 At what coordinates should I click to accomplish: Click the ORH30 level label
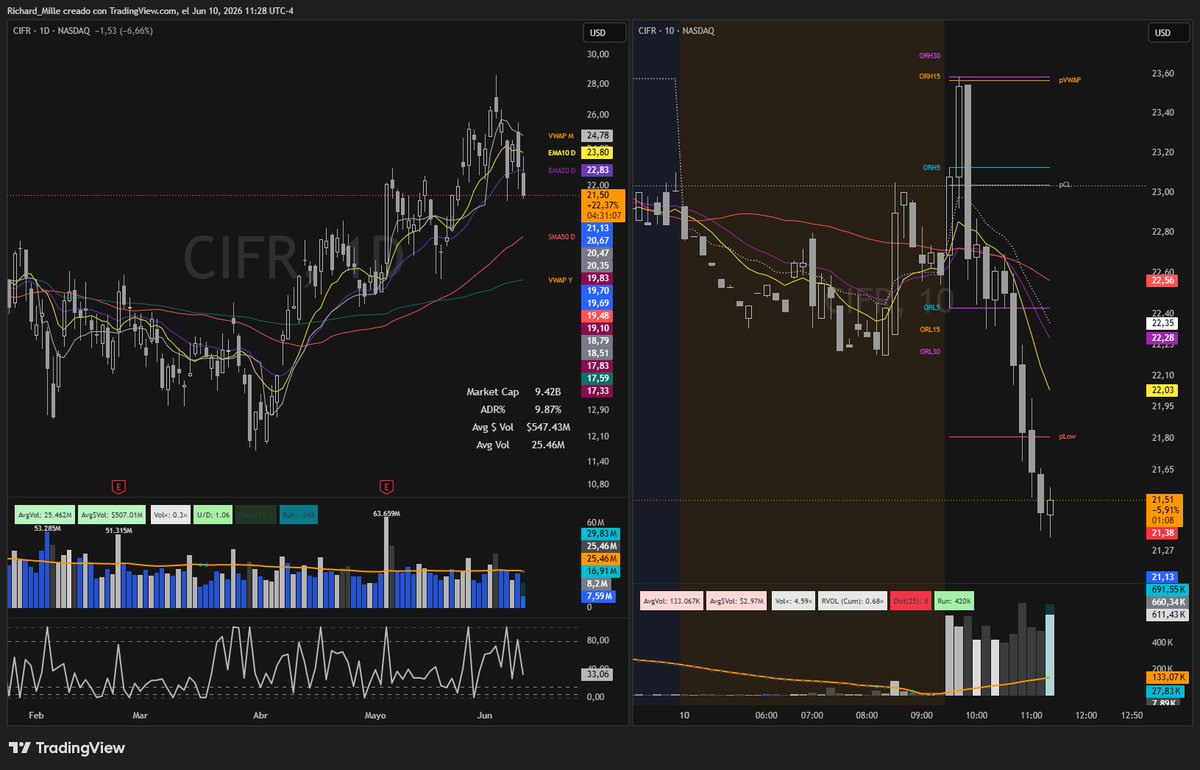click(x=930, y=56)
